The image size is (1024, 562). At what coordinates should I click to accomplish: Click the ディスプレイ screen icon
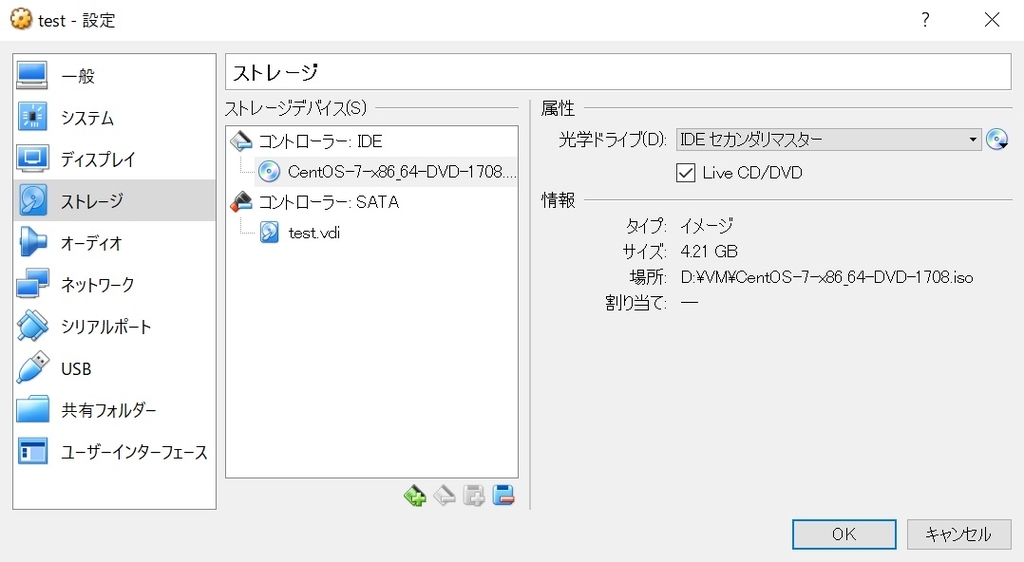point(33,159)
